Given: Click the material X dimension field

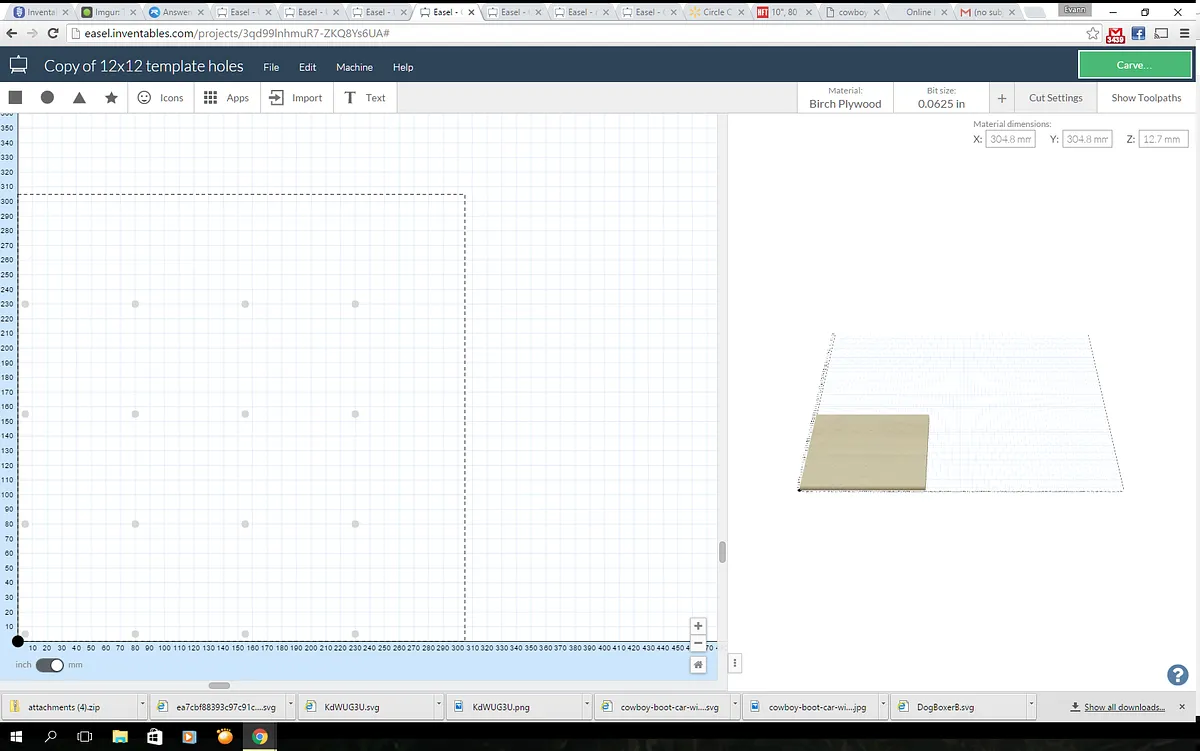Looking at the screenshot, I should [1010, 139].
